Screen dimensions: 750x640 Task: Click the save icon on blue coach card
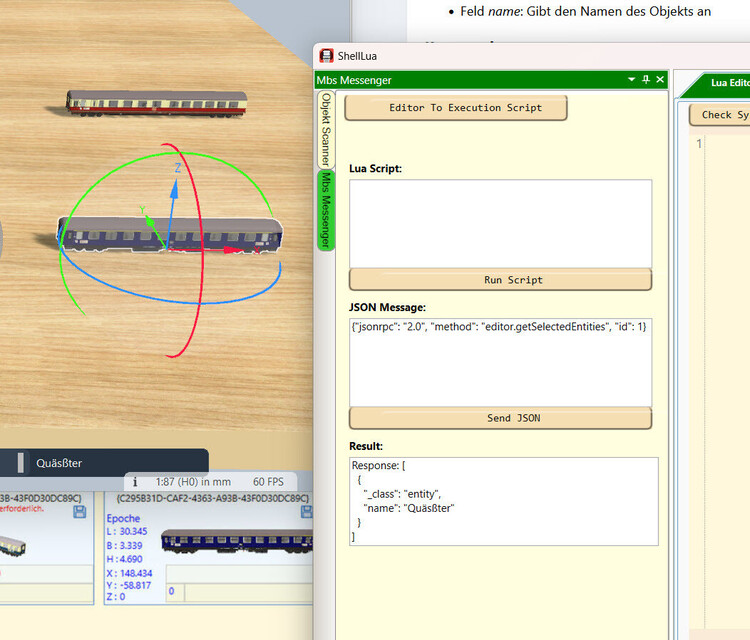(x=307, y=512)
